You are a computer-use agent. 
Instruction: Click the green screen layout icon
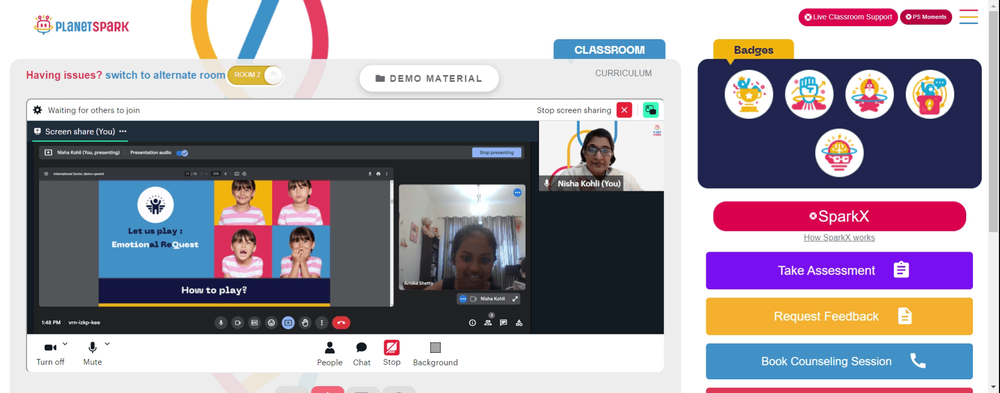click(x=651, y=110)
